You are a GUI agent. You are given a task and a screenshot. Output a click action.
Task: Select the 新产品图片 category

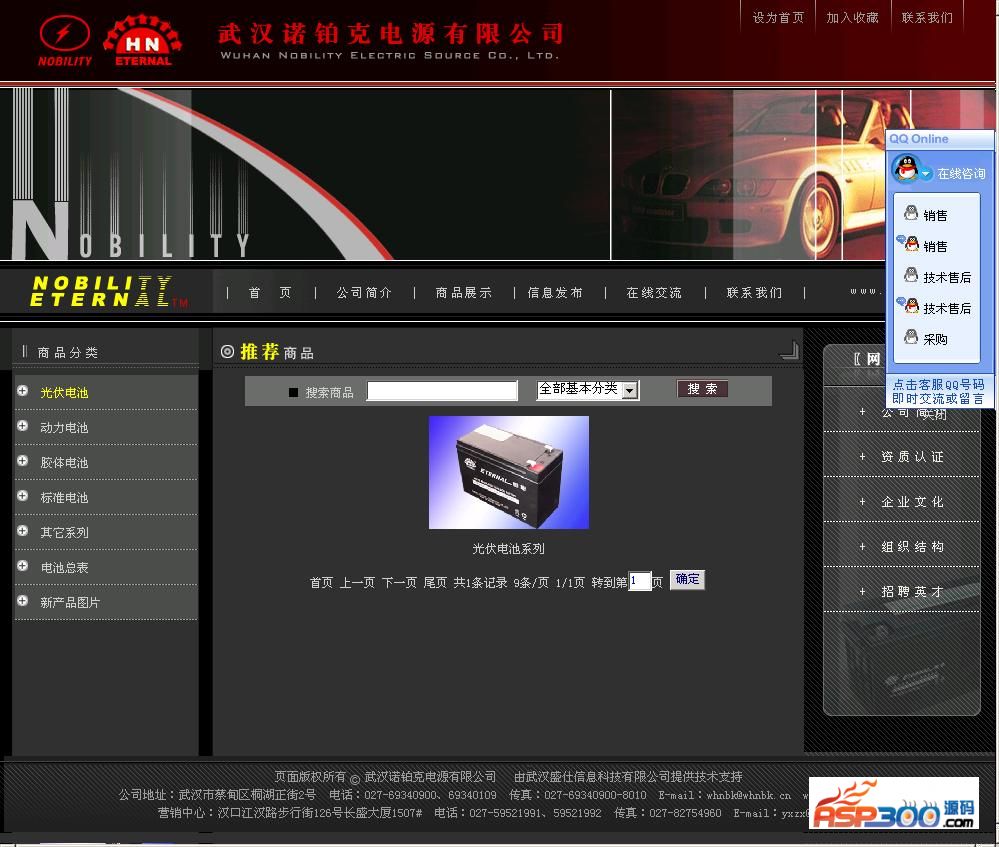70,603
